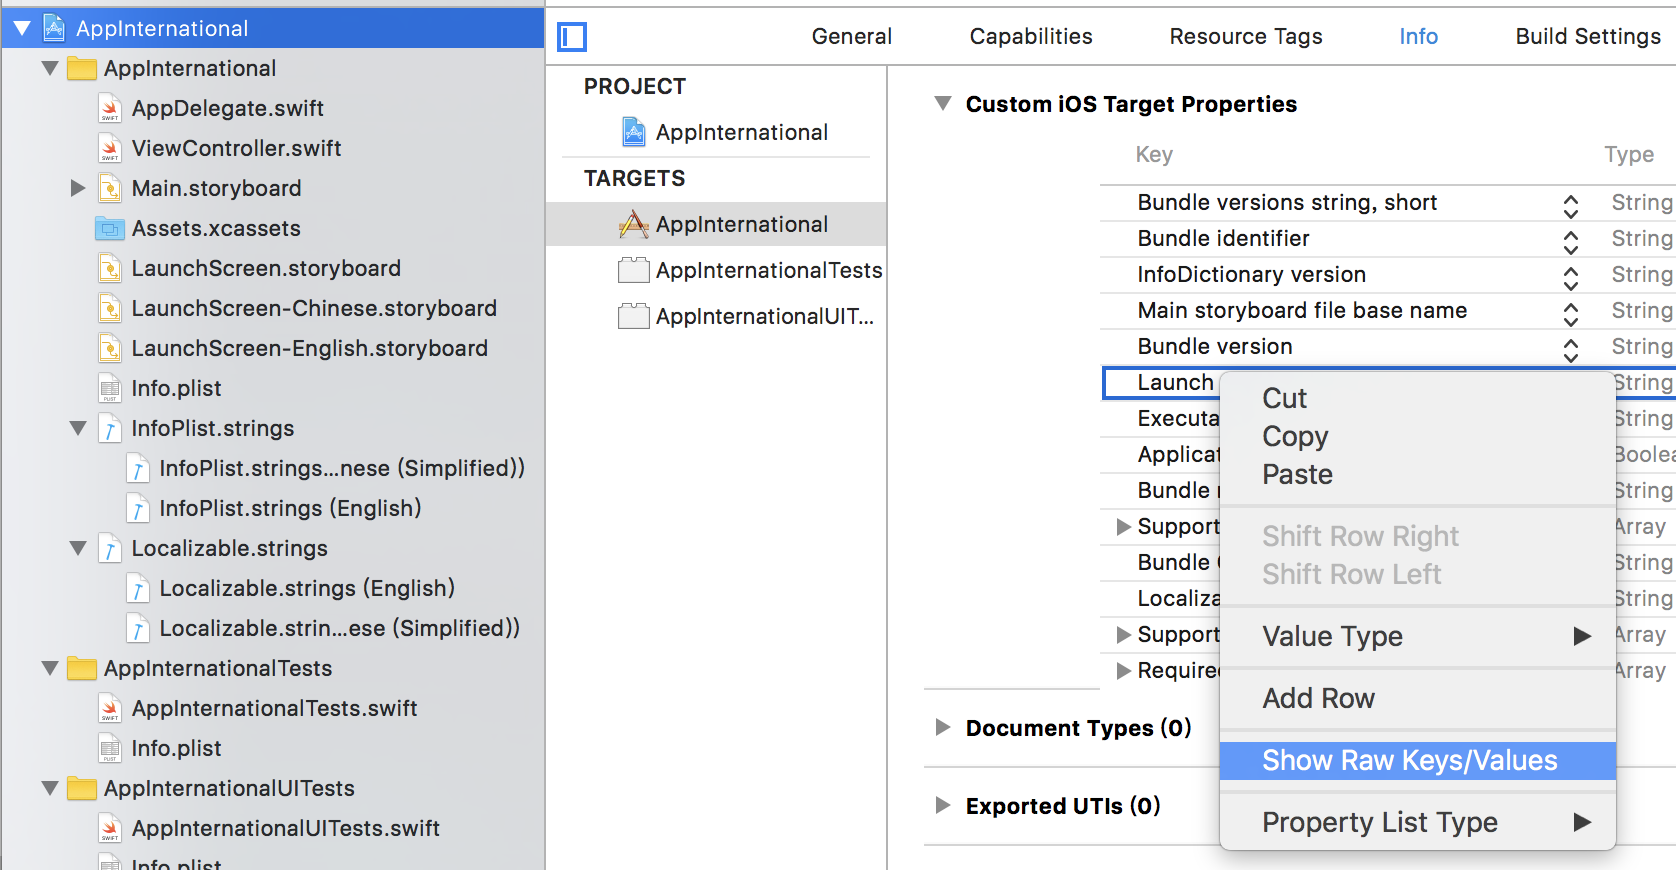Screen dimensions: 1676x870
Task: Click the AppInternationalTests target bundle icon
Action: (634, 270)
